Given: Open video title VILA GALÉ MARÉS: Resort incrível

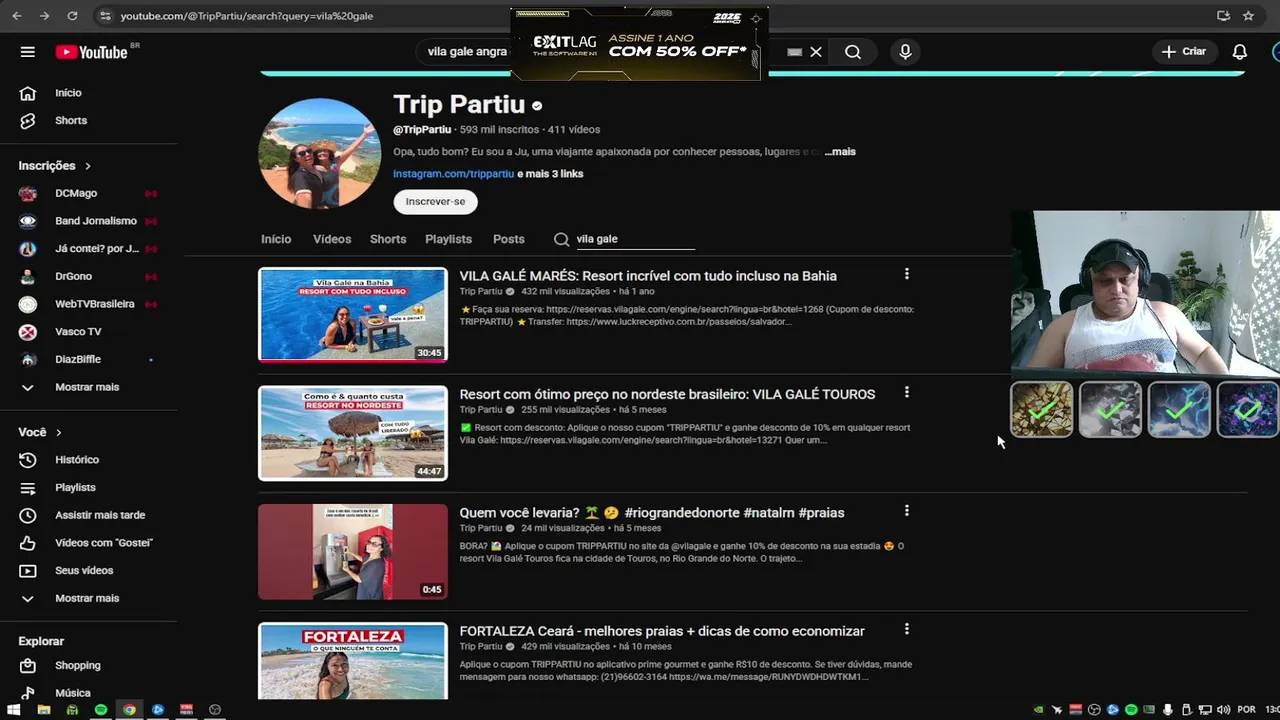Looking at the screenshot, I should (648, 276).
